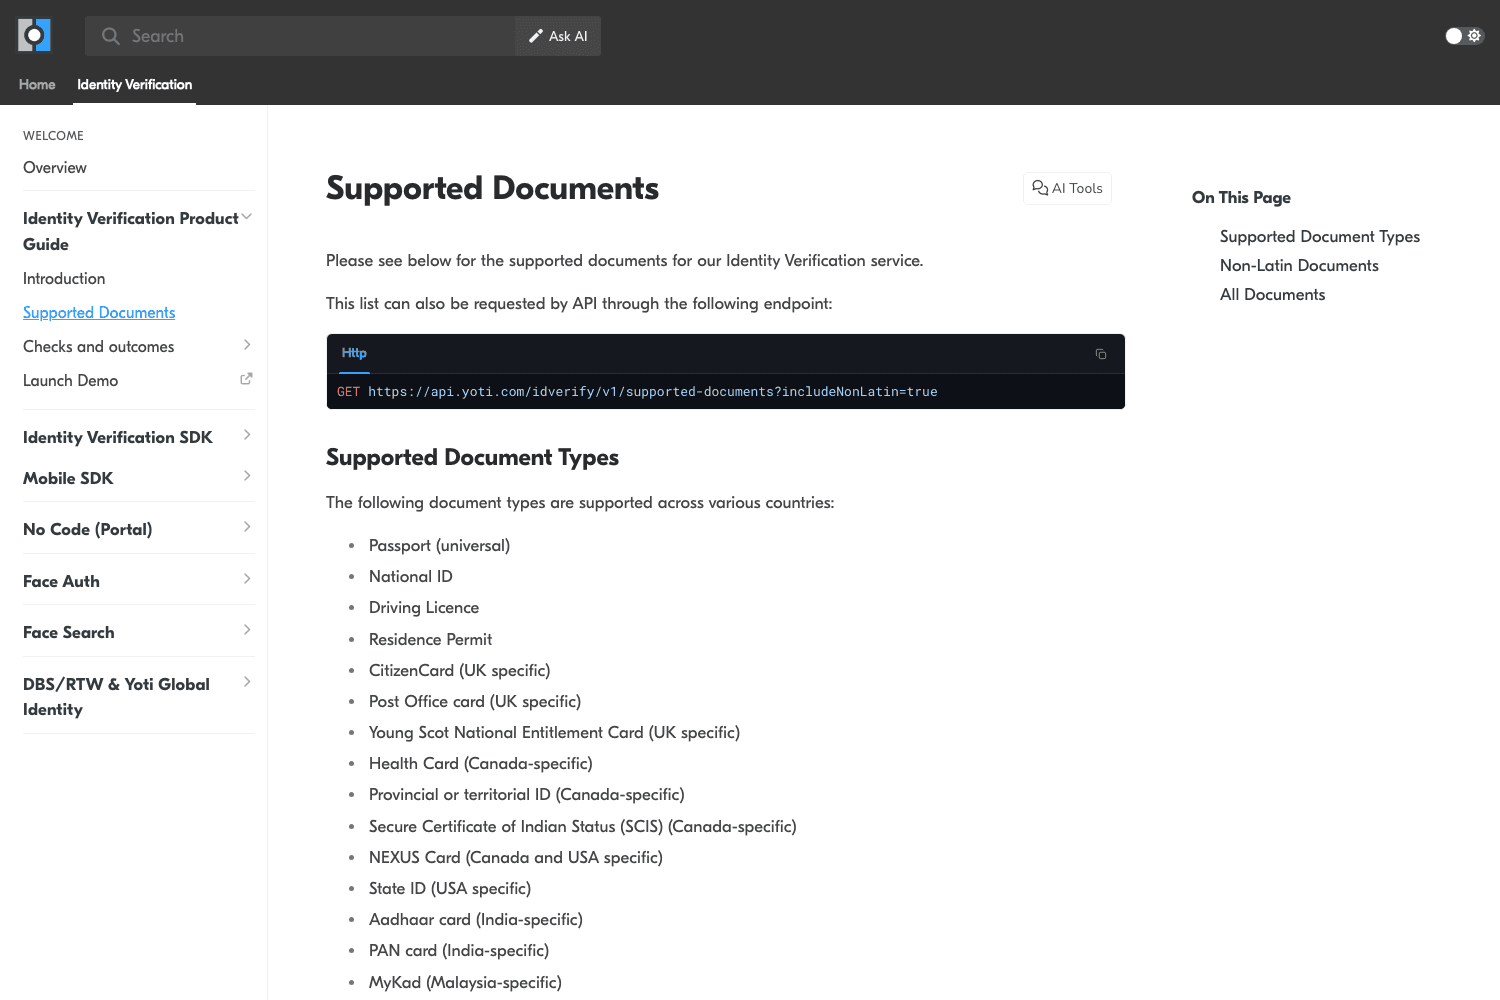Click 'Health Card (Canada-specific)' item
Image resolution: width=1500 pixels, height=1000 pixels.
pyautogui.click(x=481, y=763)
